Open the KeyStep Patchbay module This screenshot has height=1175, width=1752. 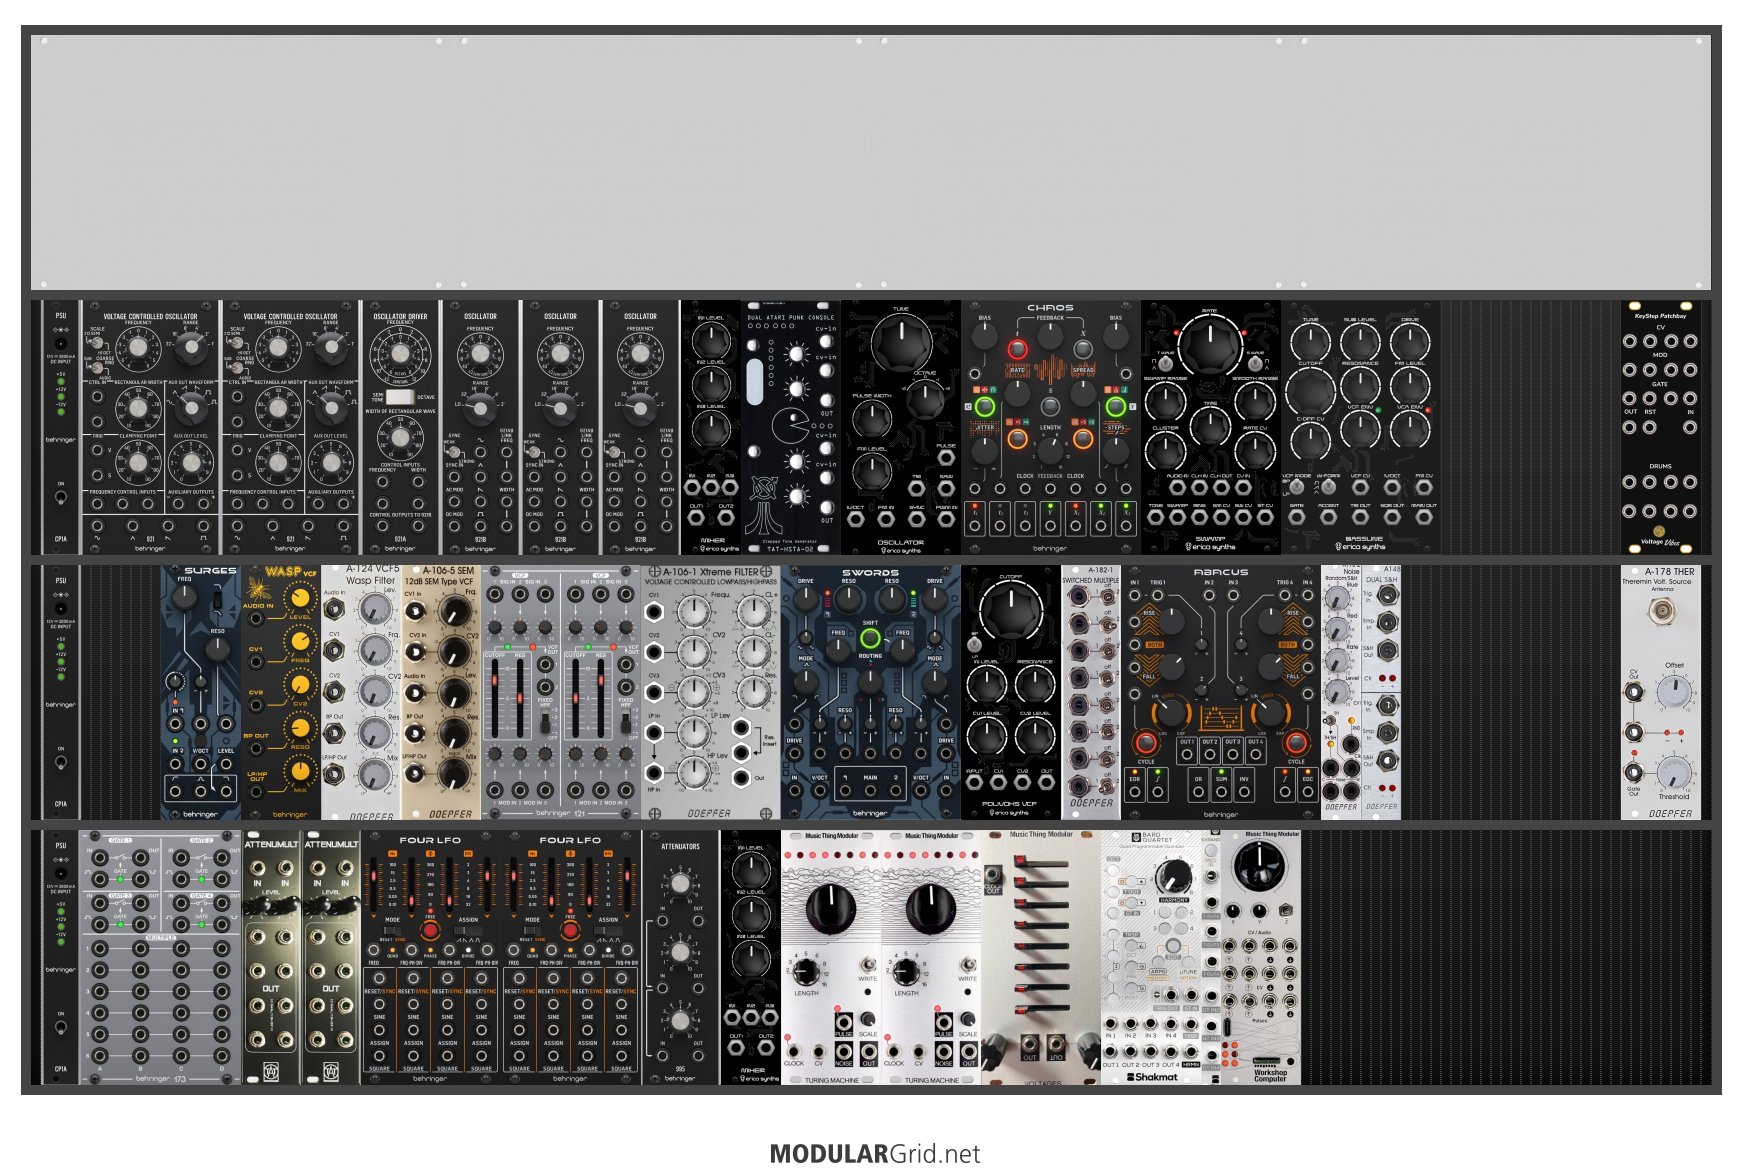(1660, 428)
